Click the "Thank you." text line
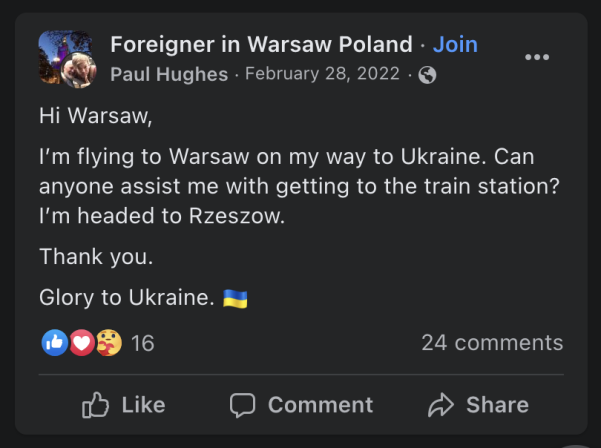This screenshot has width=601, height=448. 96,257
